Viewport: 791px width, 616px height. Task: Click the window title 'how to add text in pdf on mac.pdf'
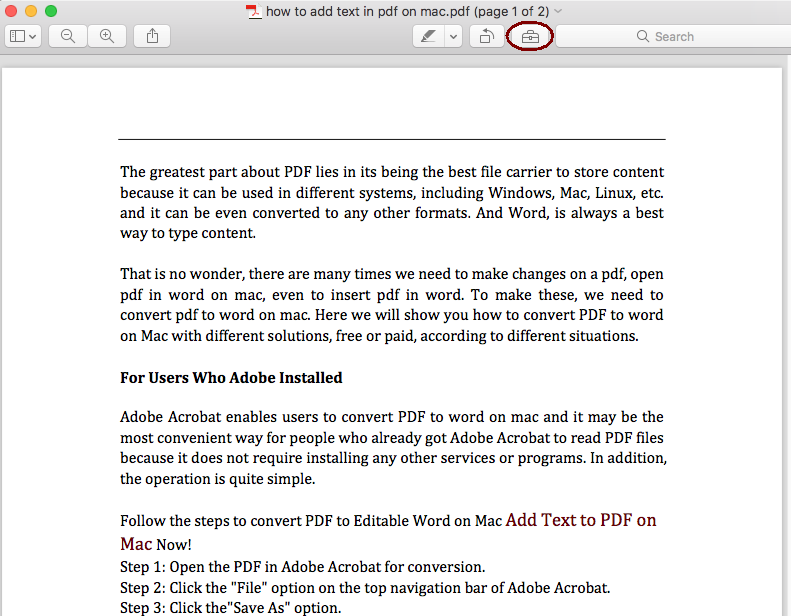(368, 11)
